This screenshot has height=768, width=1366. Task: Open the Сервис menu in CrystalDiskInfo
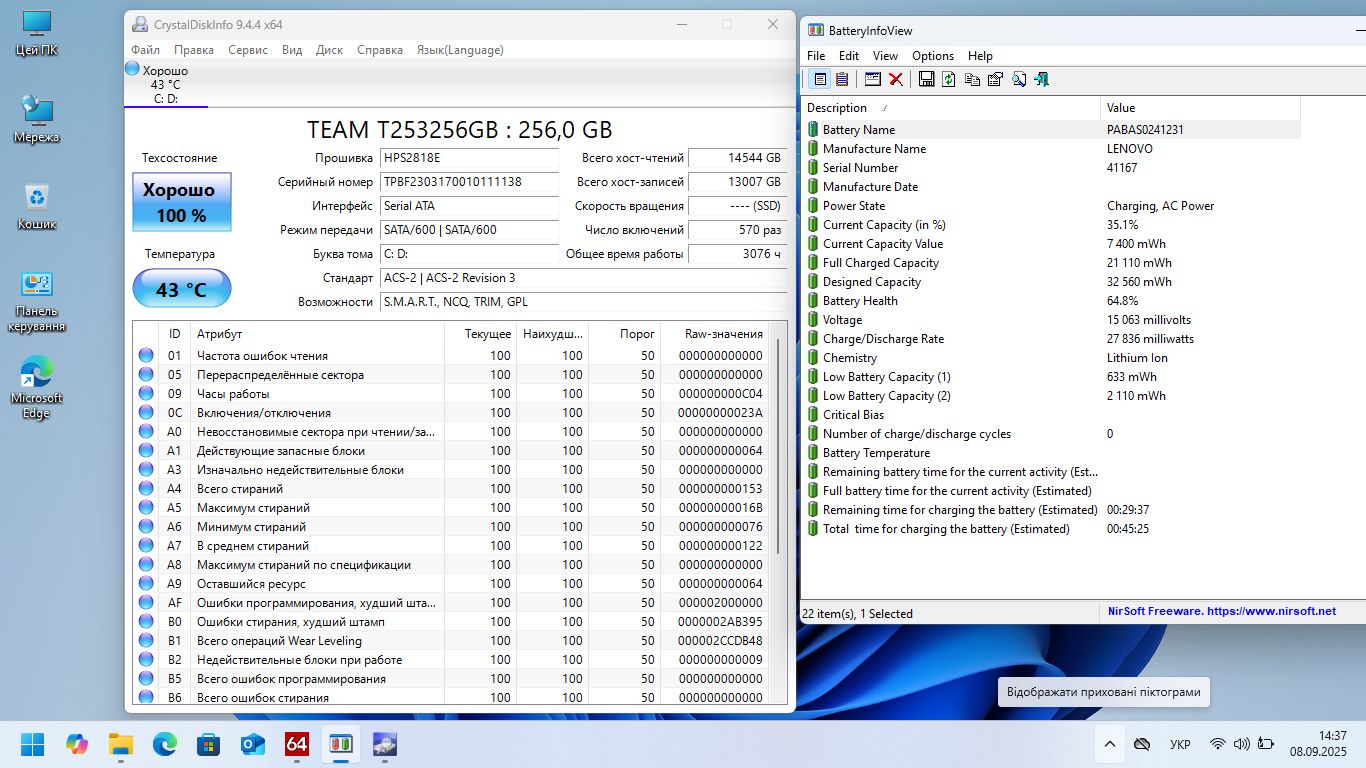tap(248, 50)
